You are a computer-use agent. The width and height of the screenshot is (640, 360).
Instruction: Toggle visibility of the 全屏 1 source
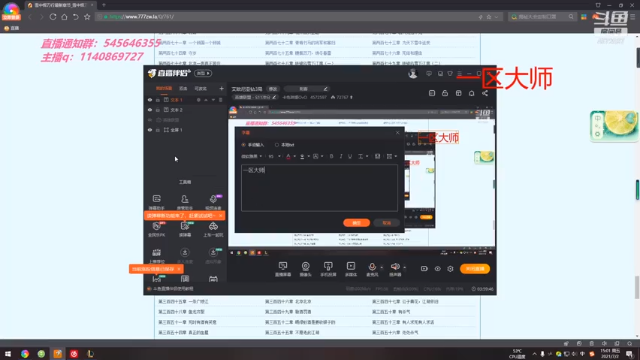(150, 130)
